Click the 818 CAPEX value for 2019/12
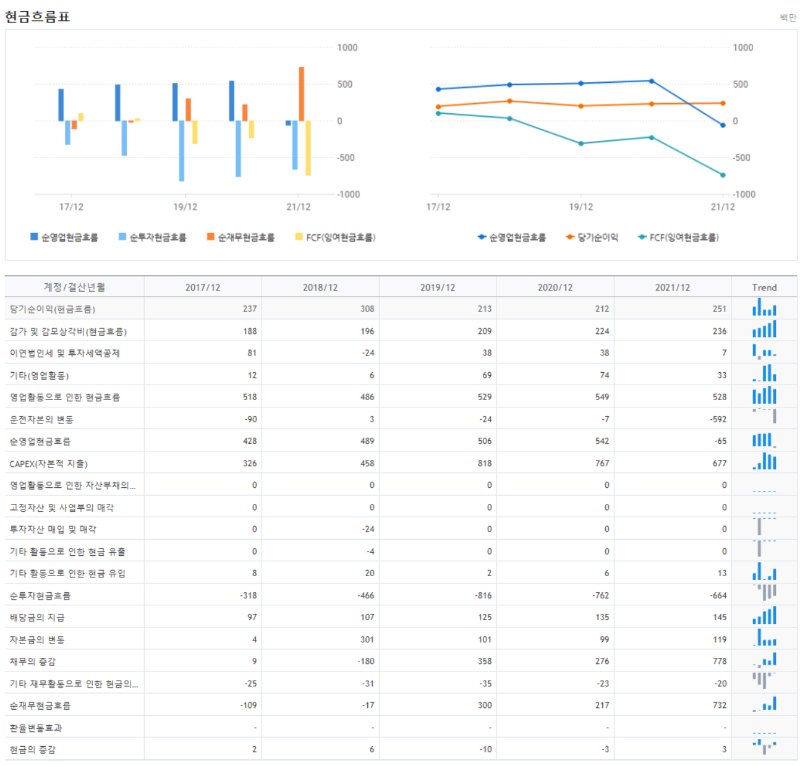This screenshot has width=800, height=766. click(x=485, y=463)
